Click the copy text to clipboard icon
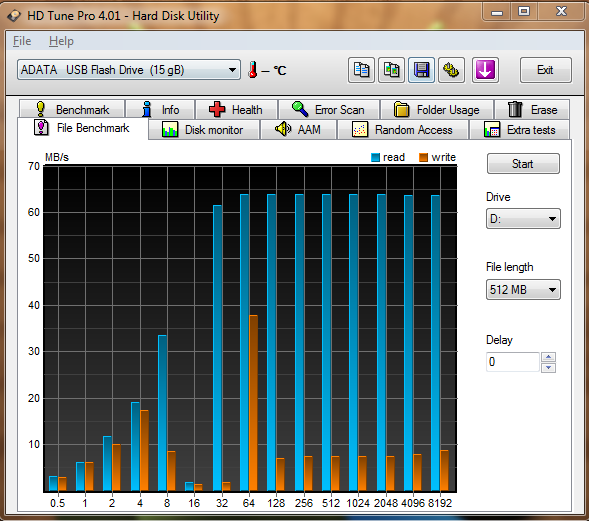 [361, 70]
